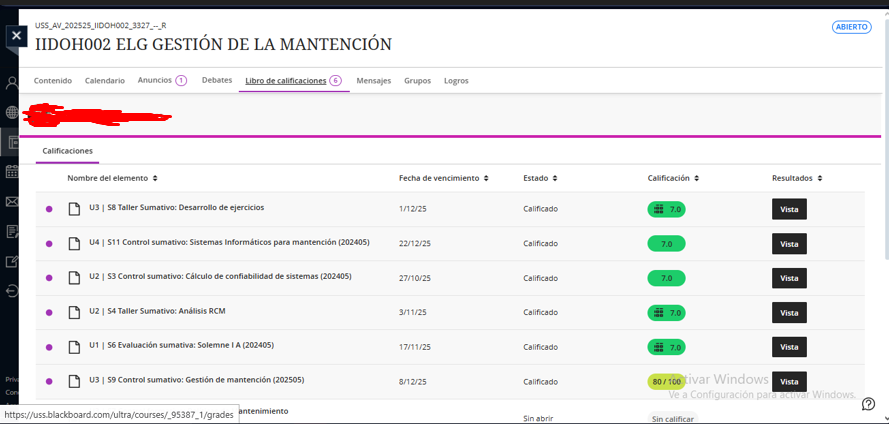The height and width of the screenshot is (424, 889).
Task: Open the messages envelope icon in the sidebar
Action: pyautogui.click(x=12, y=202)
